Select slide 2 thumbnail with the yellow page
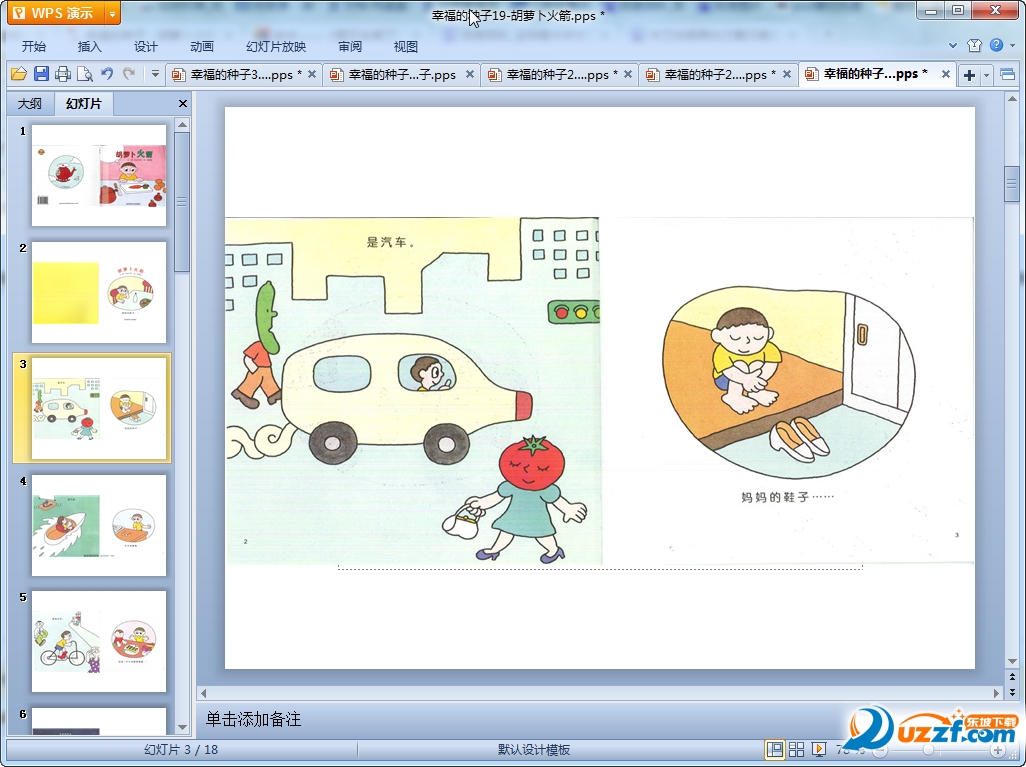1026x767 pixels. coord(99,292)
